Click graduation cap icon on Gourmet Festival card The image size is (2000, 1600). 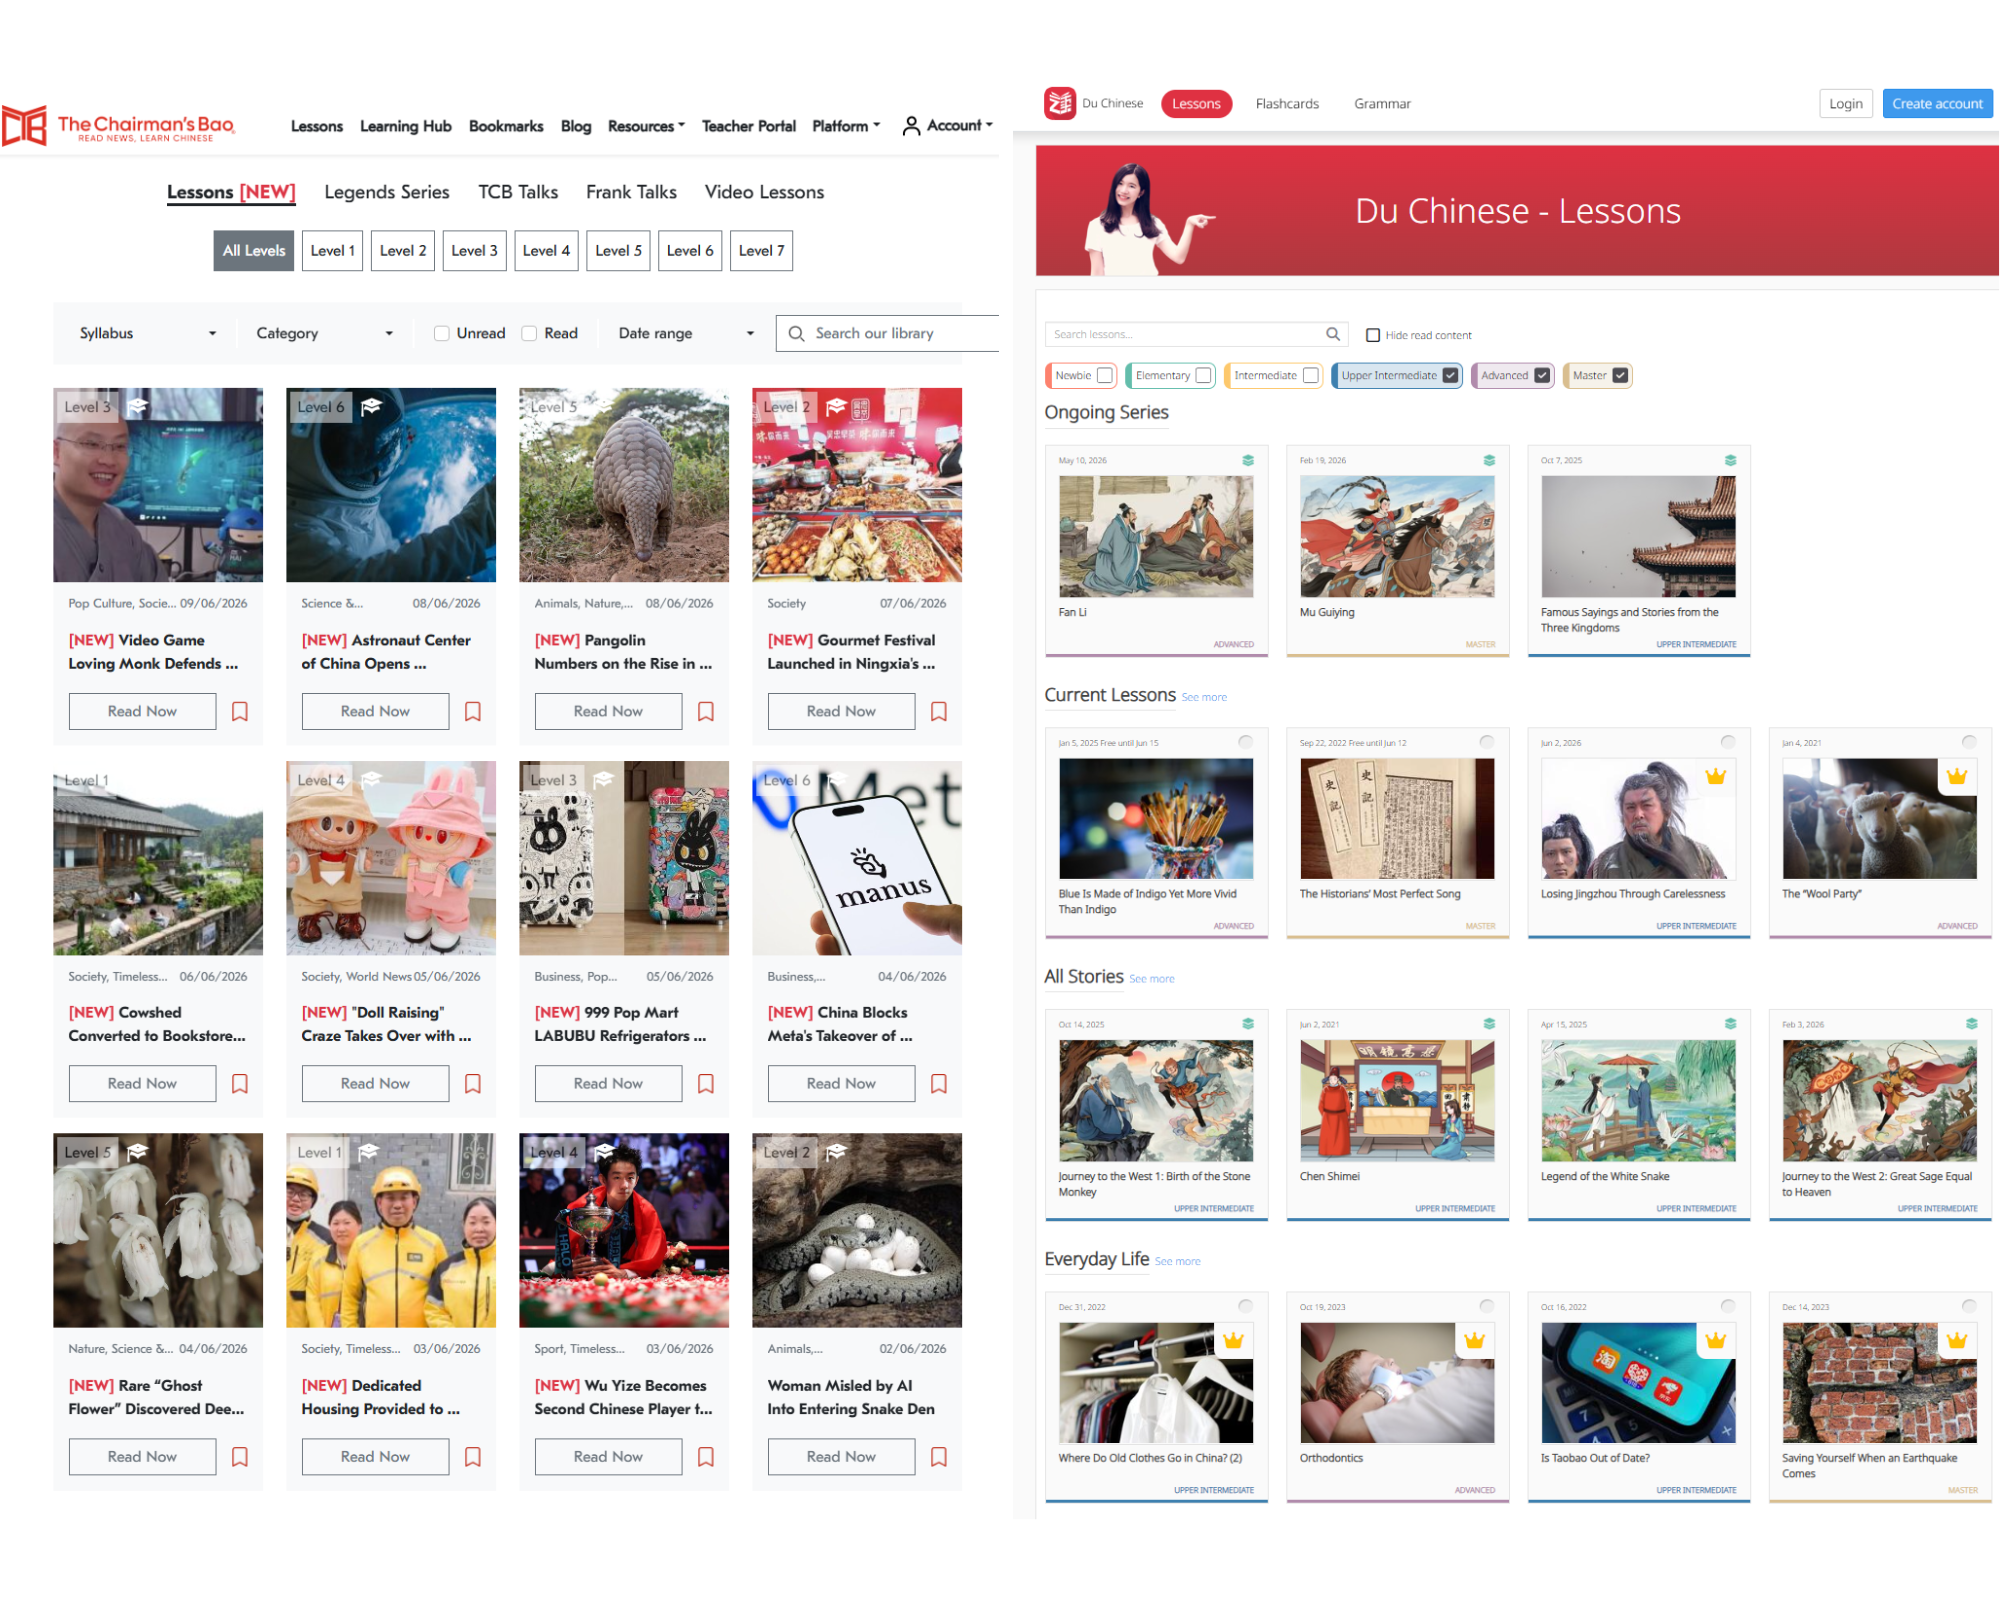click(836, 406)
